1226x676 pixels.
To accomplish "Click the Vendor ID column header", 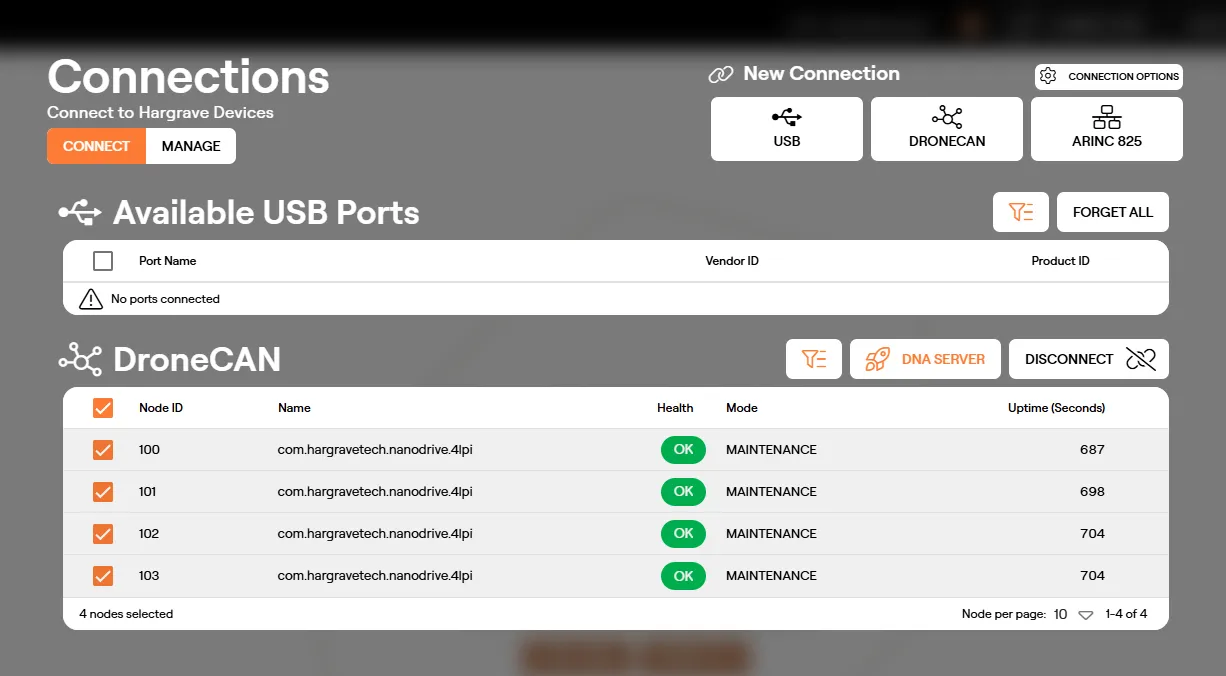I will pos(732,261).
